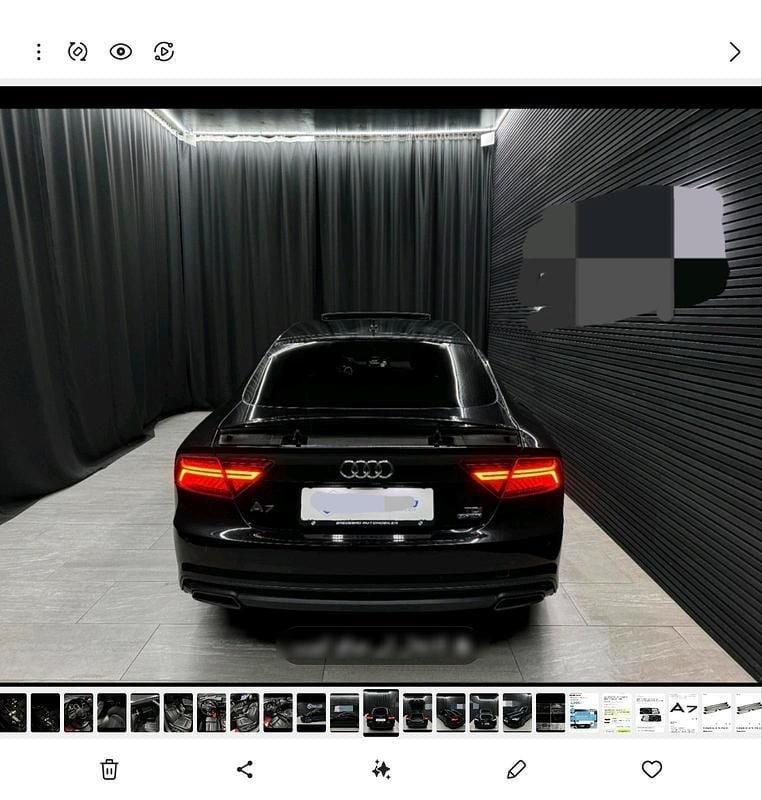This screenshot has width=762, height=800.
Task: Go to next image with right chevron
Action: click(x=734, y=52)
